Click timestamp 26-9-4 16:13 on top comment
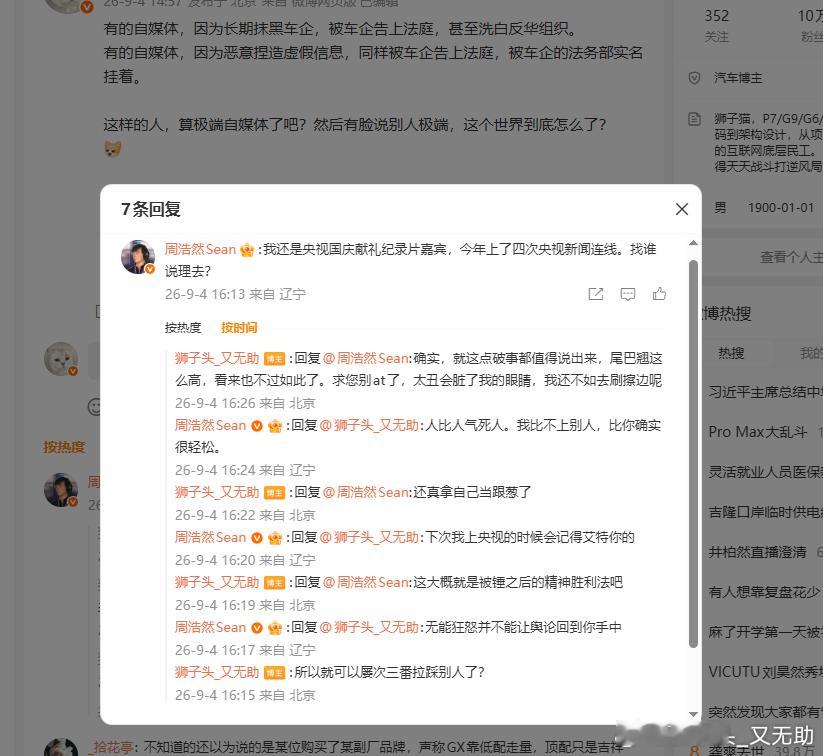Image resolution: width=823 pixels, height=756 pixels. pyautogui.click(x=205, y=295)
